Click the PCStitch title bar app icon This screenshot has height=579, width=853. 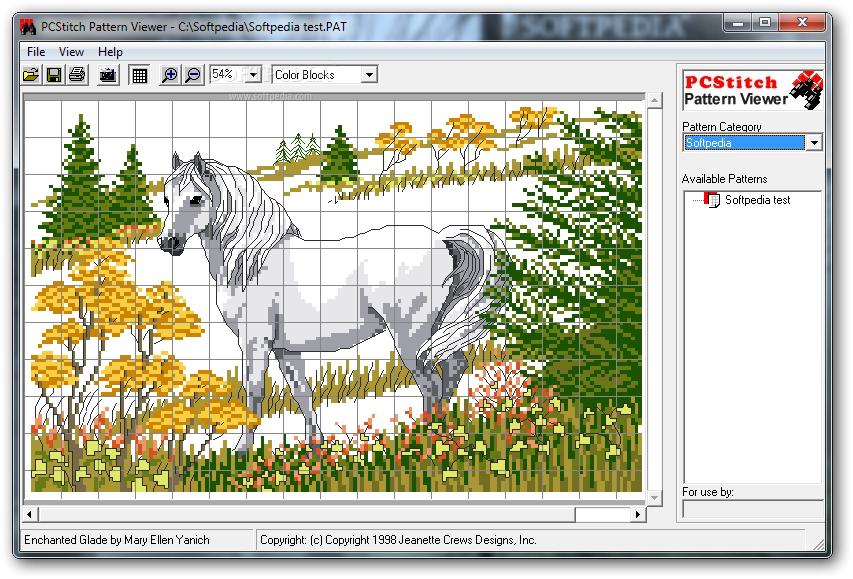click(x=28, y=27)
